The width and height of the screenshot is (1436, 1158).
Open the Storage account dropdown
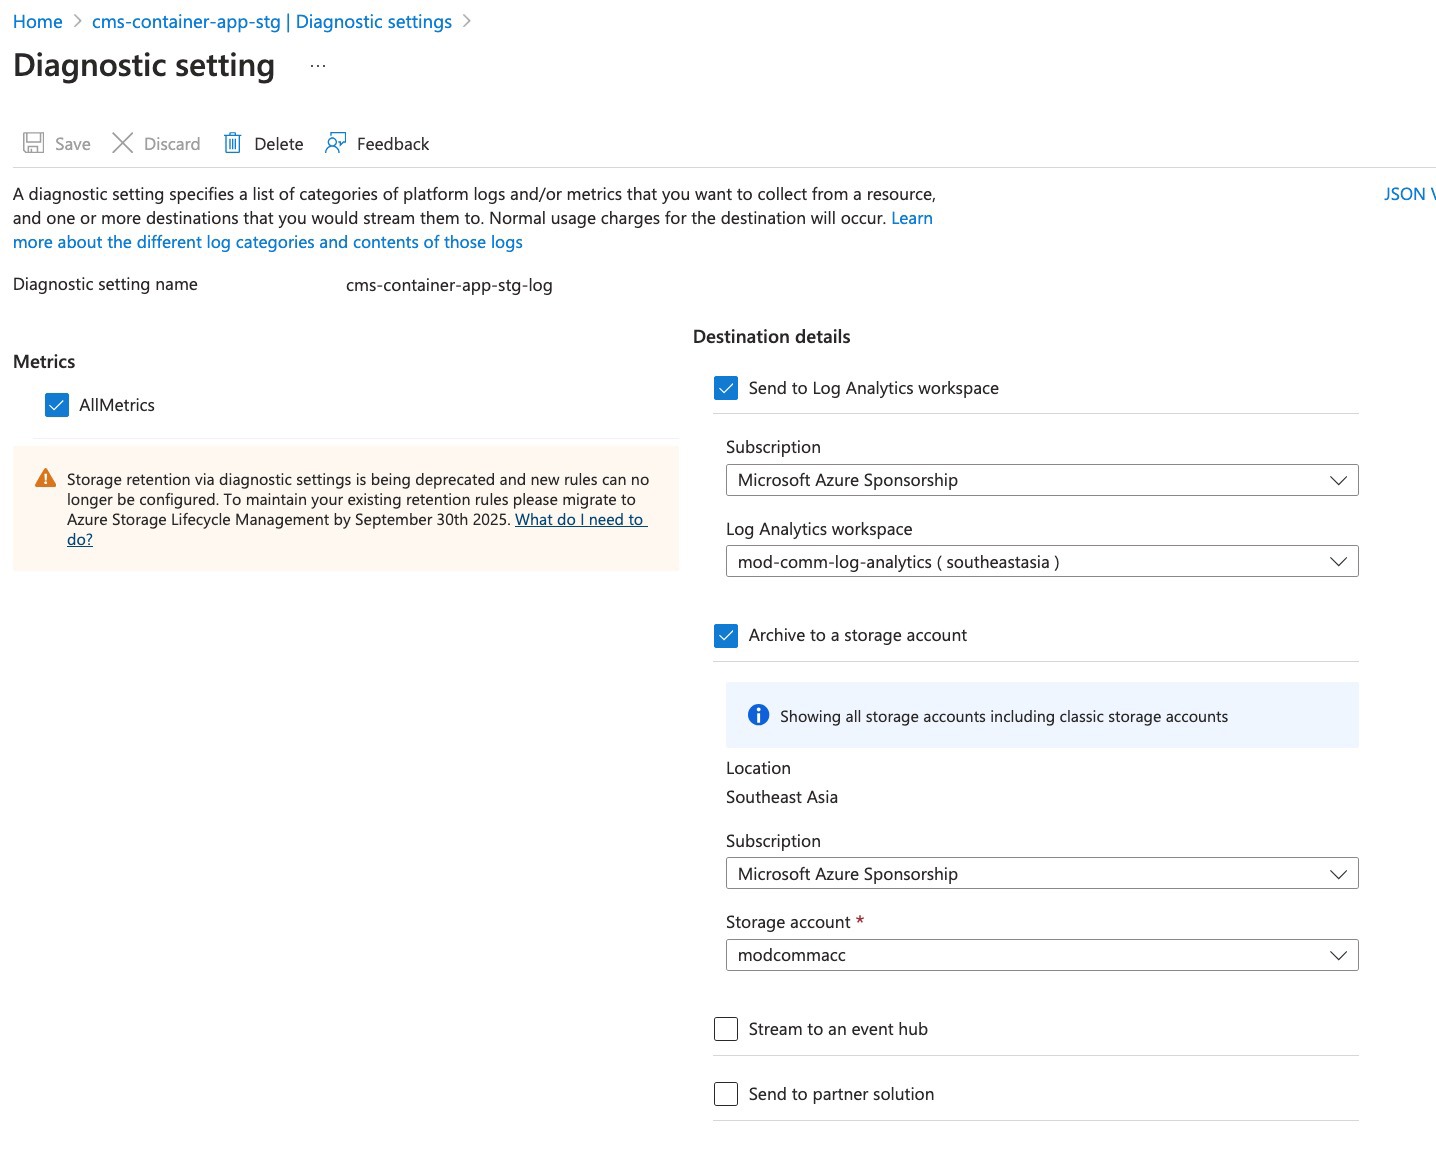click(x=1041, y=955)
